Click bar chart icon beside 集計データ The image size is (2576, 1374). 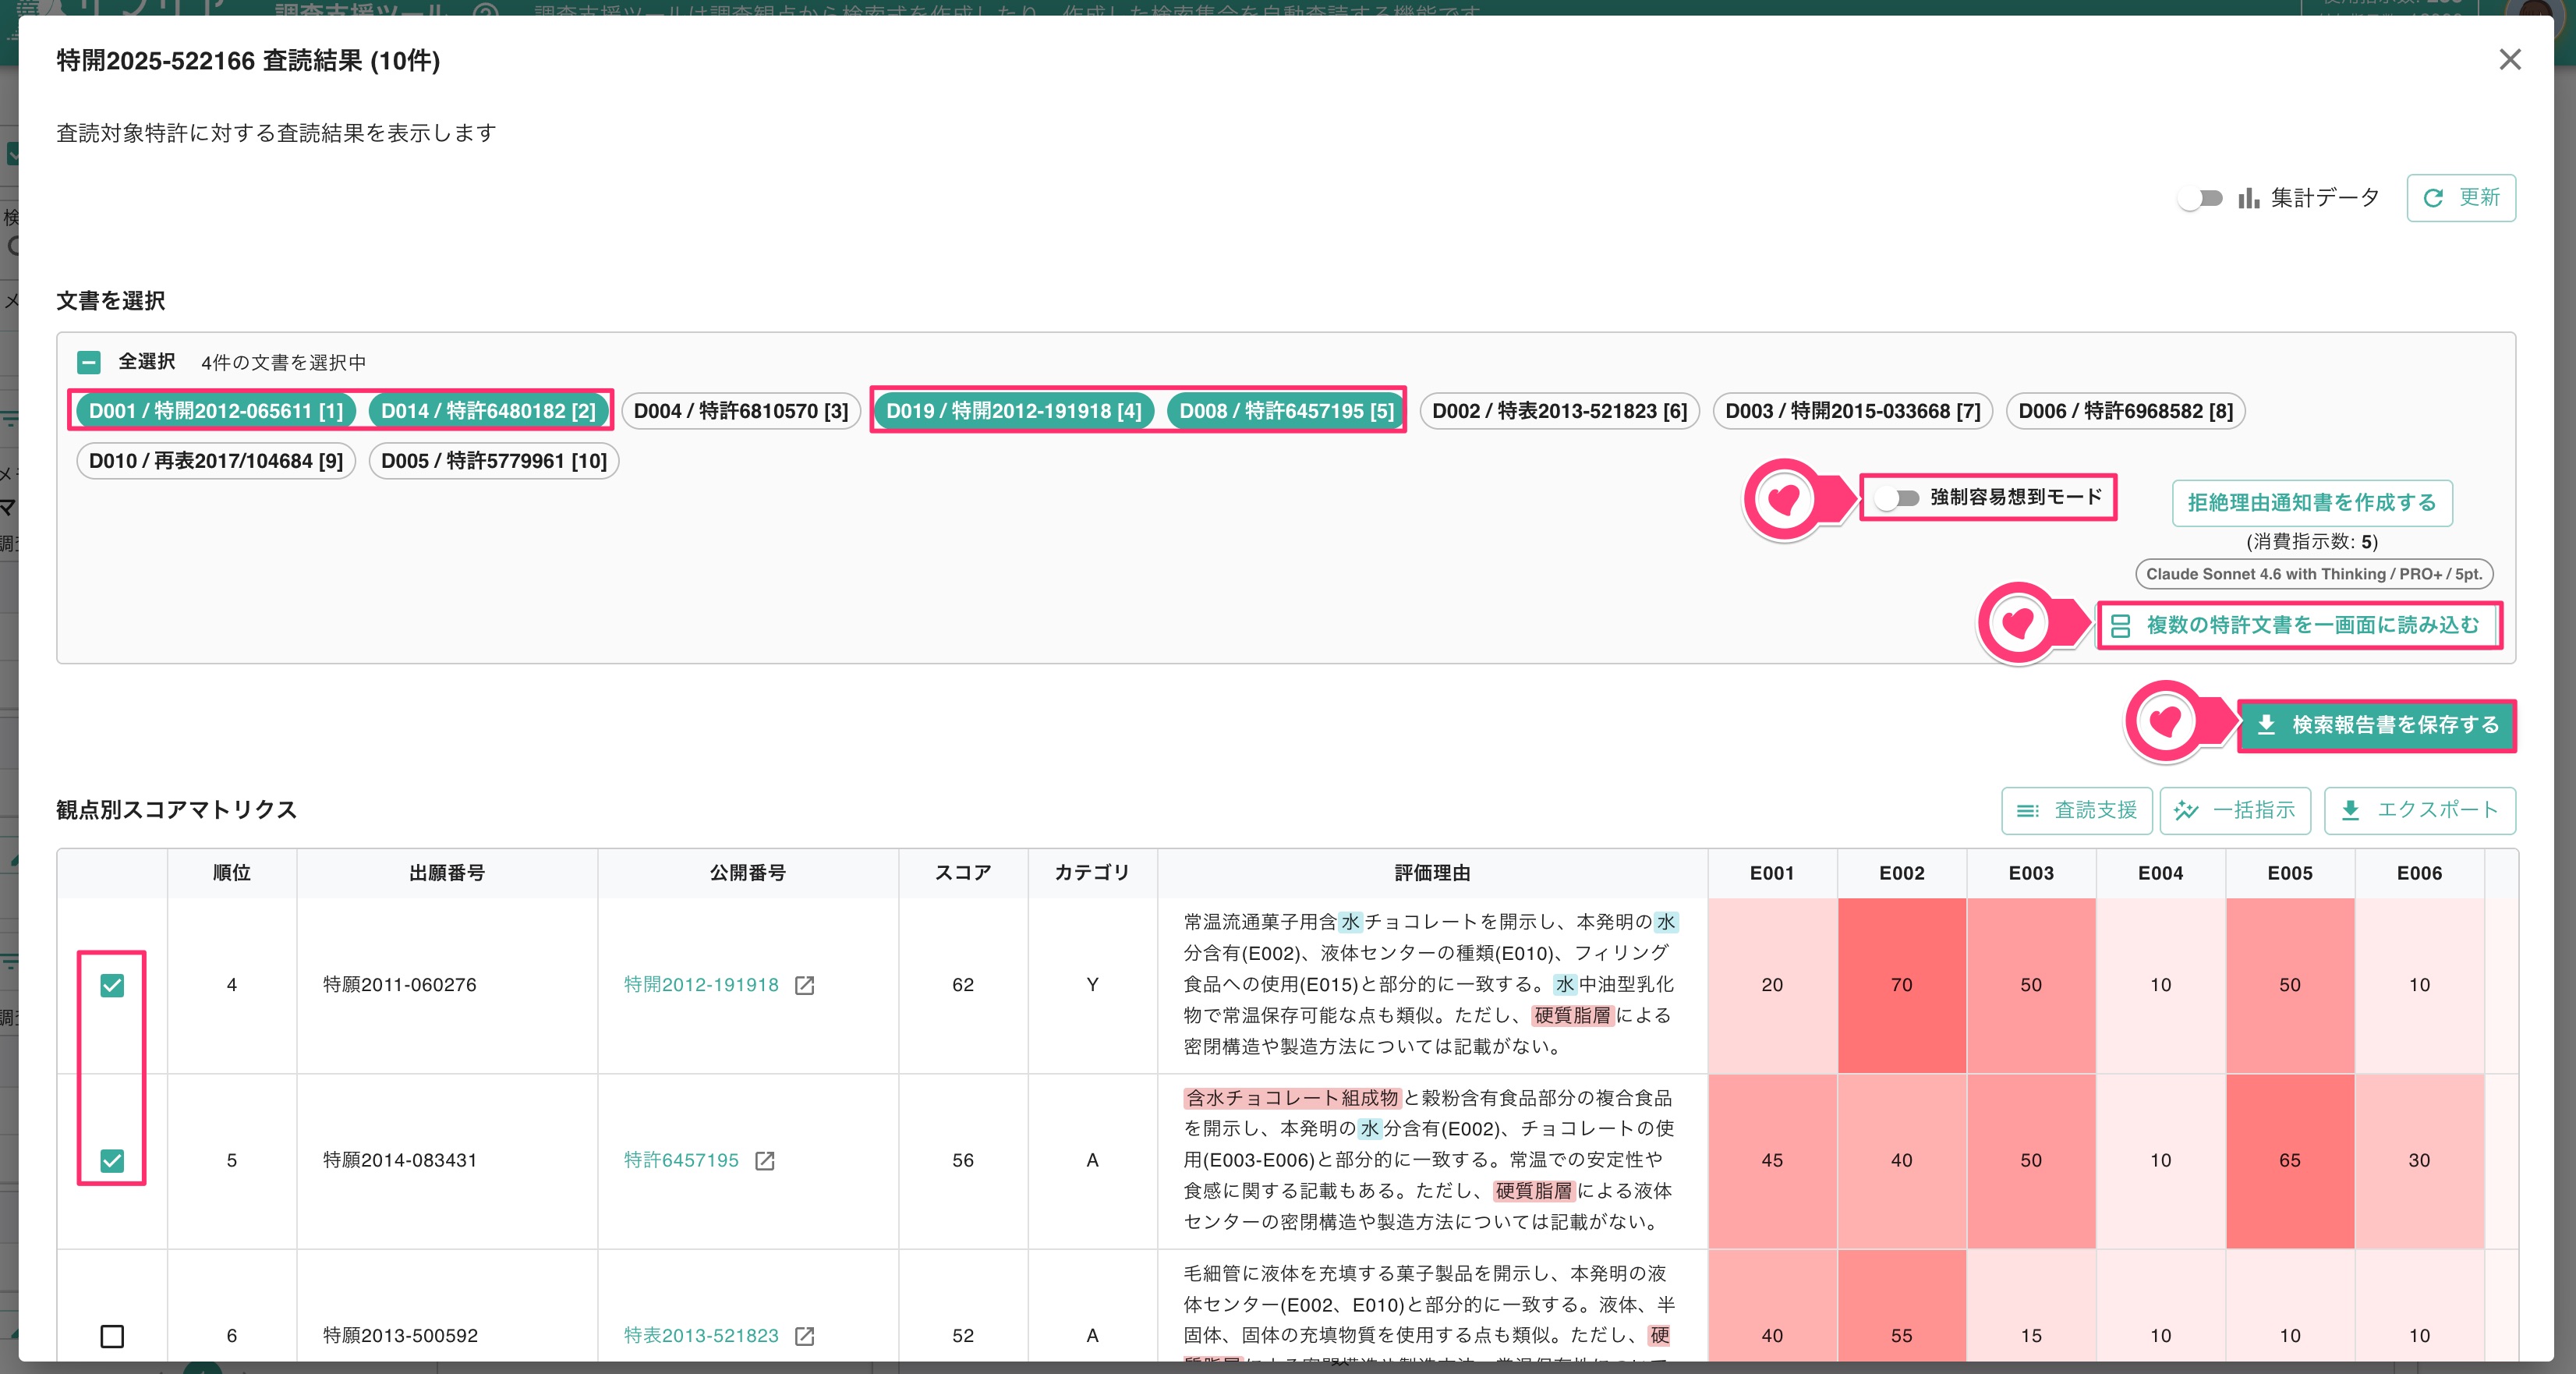pos(2248,198)
